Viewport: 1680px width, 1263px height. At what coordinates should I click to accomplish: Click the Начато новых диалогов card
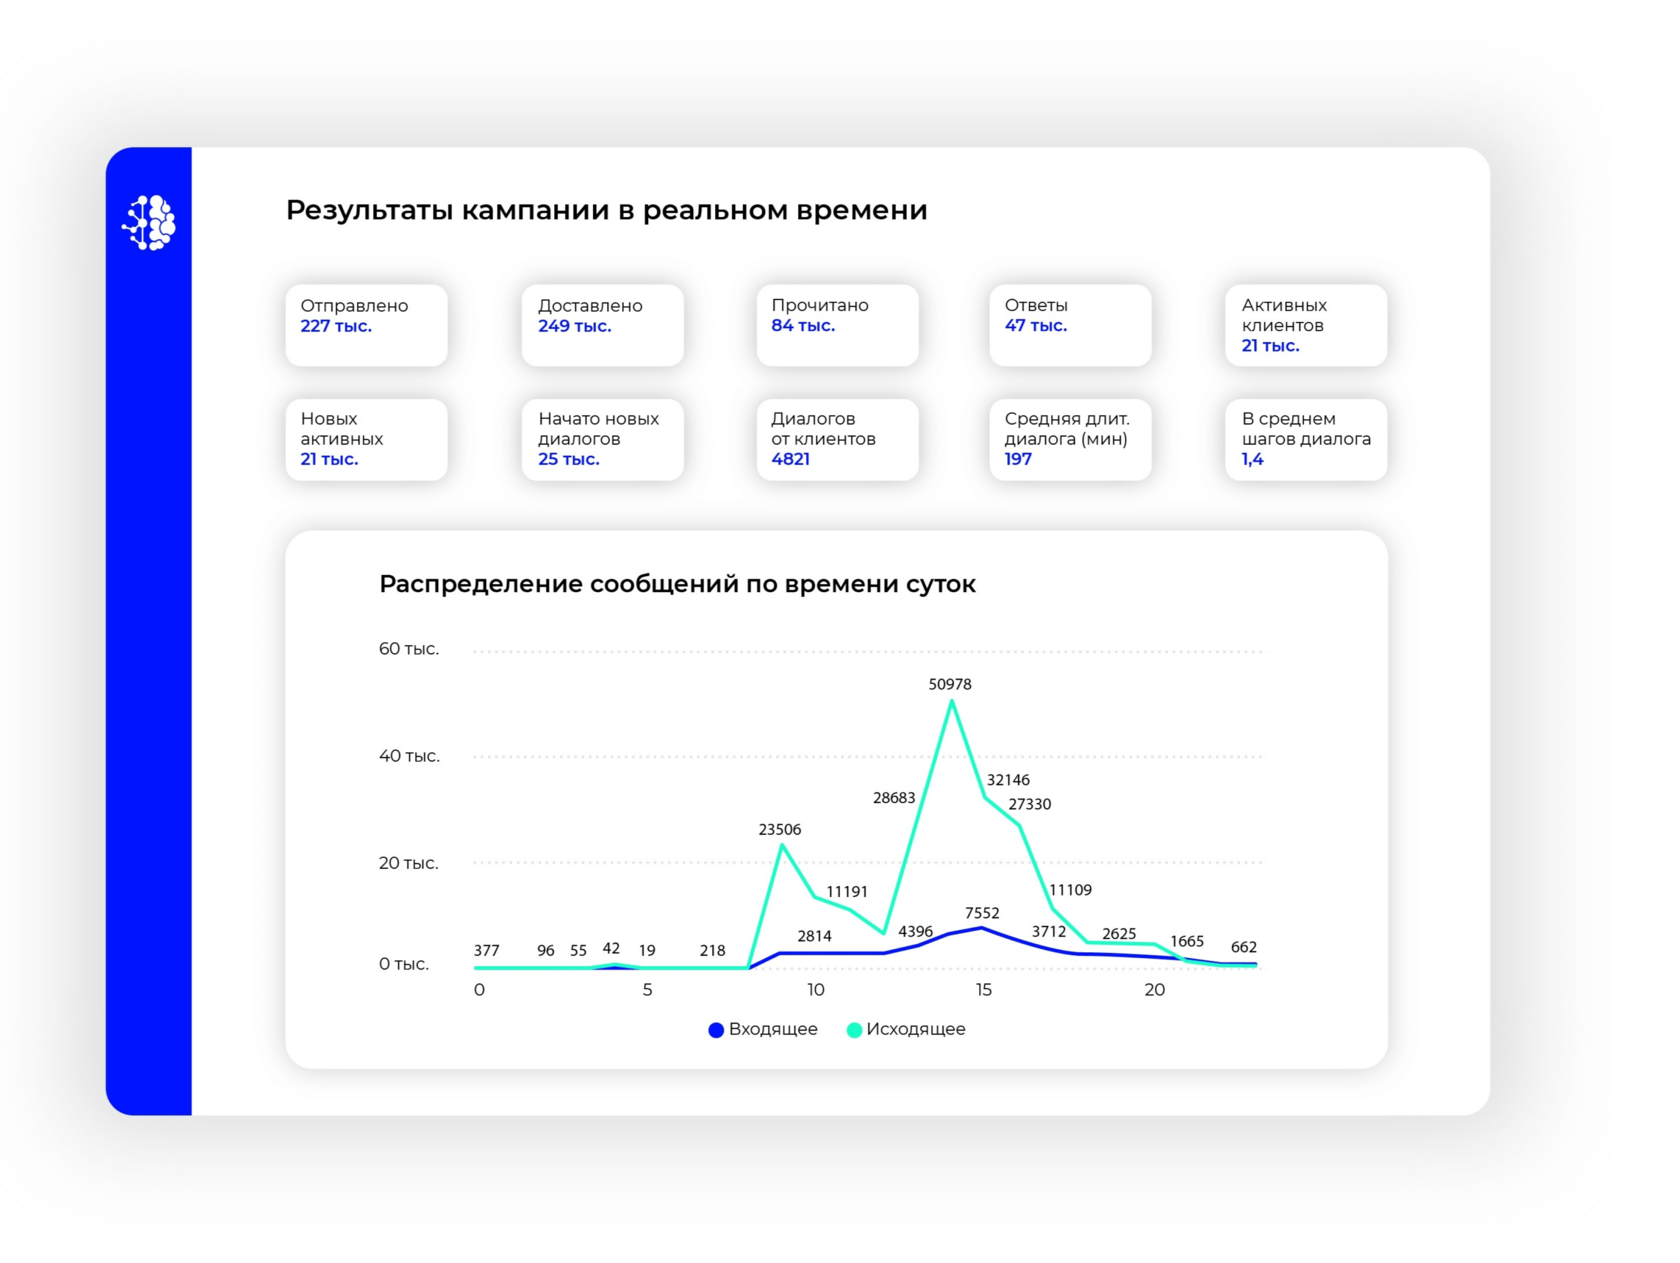click(x=602, y=439)
